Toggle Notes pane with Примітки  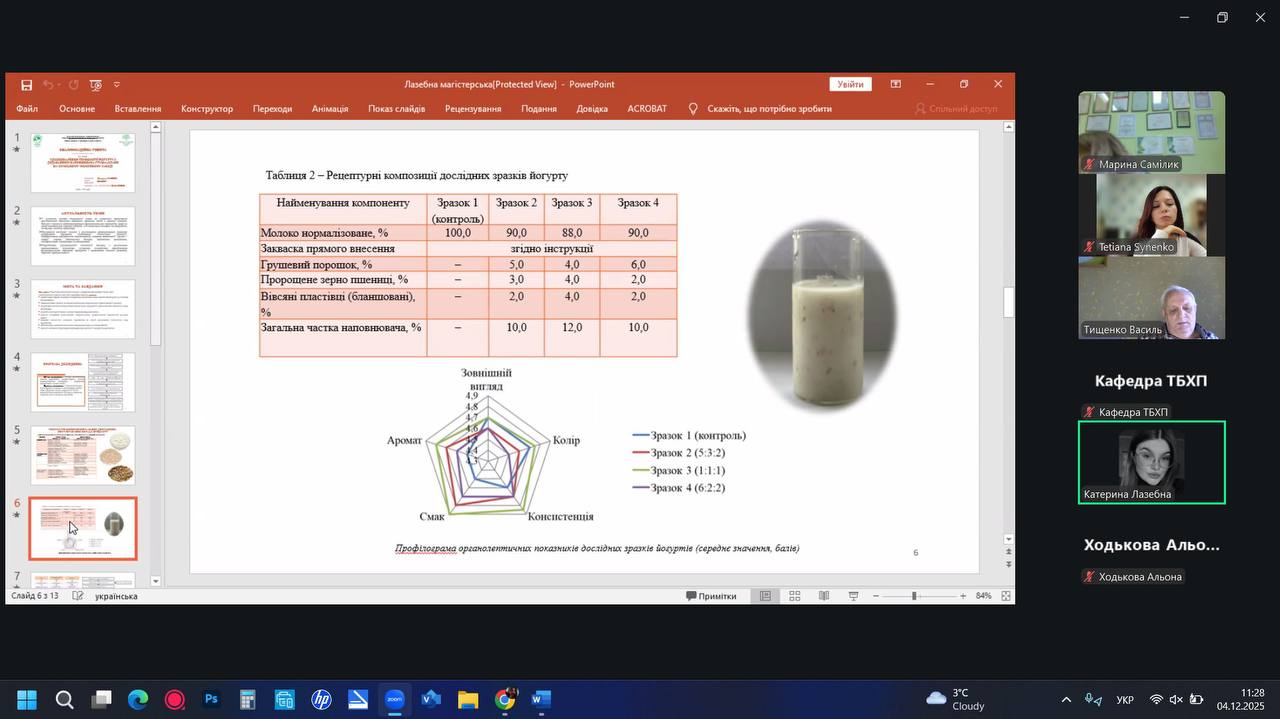click(x=711, y=596)
